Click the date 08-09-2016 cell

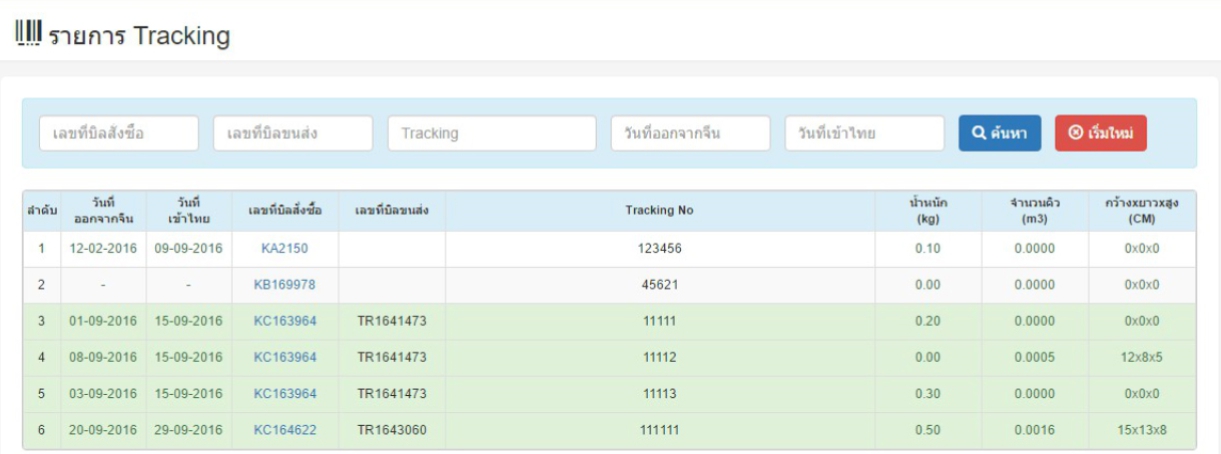click(x=103, y=357)
